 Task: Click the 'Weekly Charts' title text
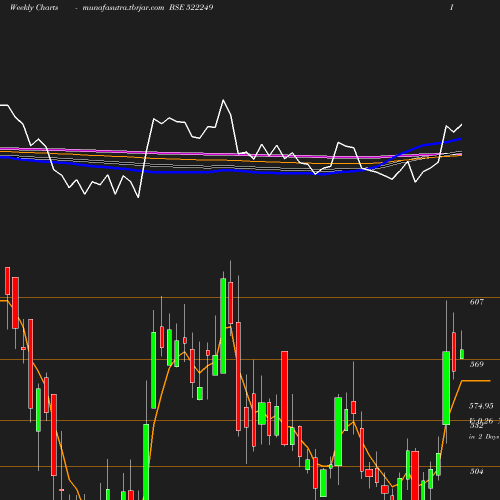[x=34, y=8]
